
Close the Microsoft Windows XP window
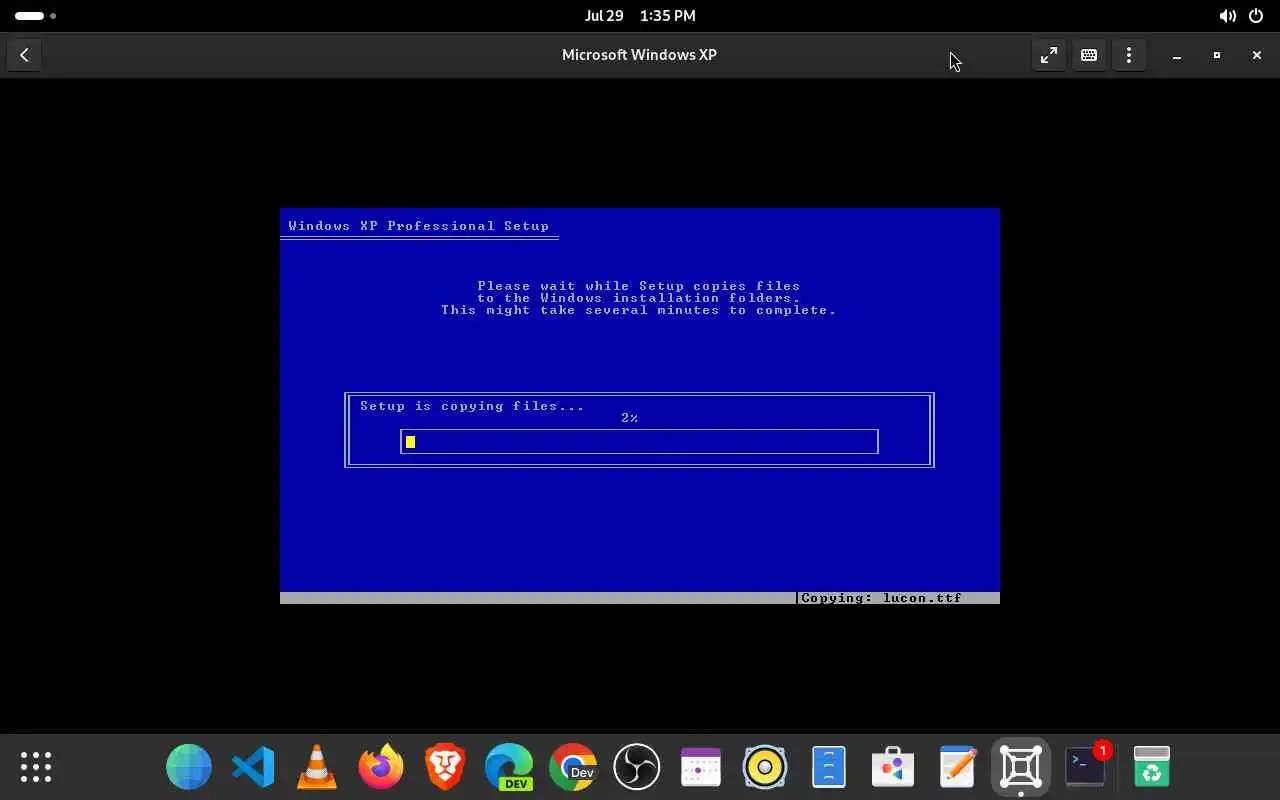click(x=1257, y=55)
